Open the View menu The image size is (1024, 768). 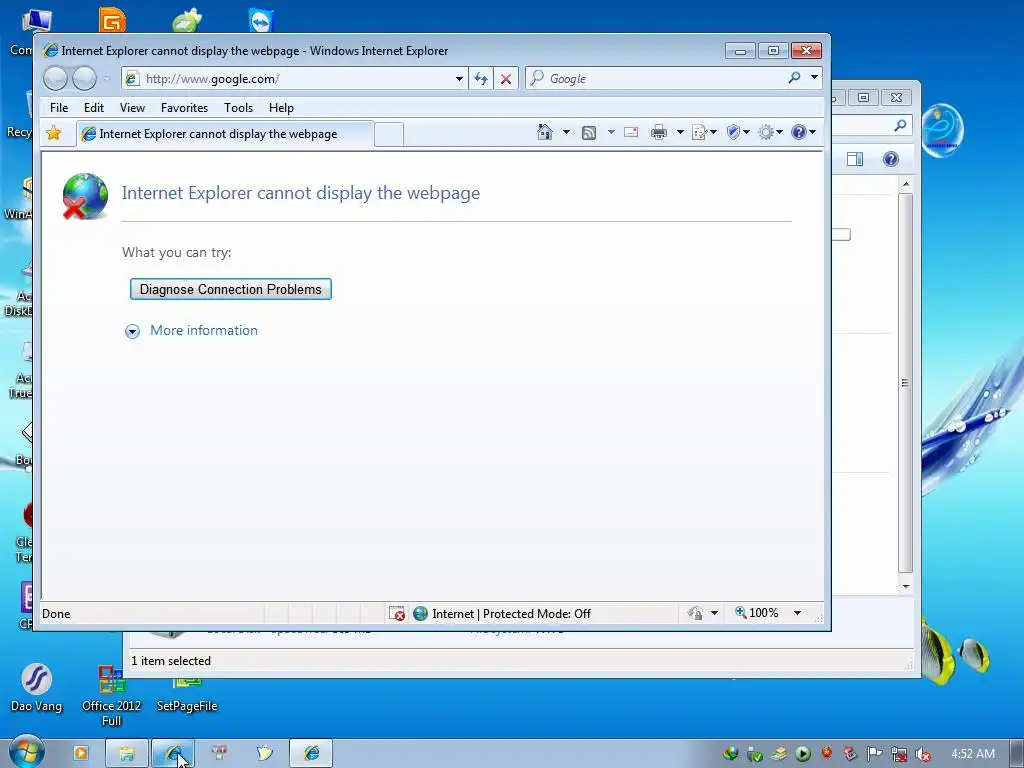click(x=132, y=108)
